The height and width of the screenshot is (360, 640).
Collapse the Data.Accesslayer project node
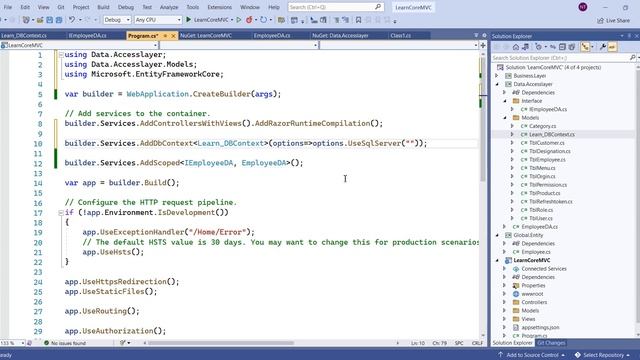(497, 84)
